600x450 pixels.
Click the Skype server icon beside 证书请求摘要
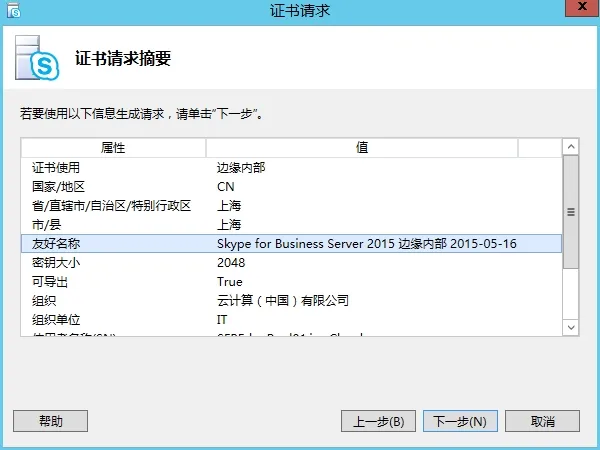(x=37, y=58)
